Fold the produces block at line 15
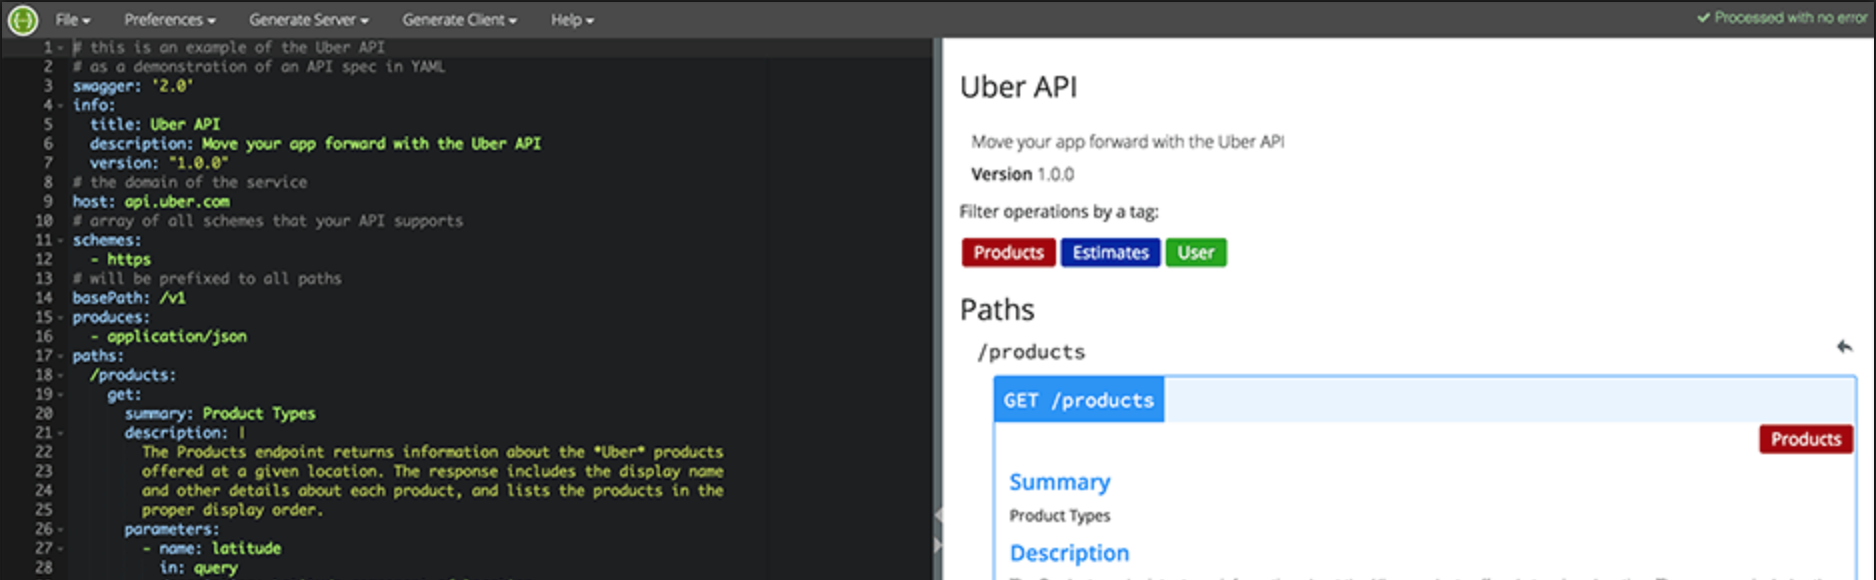The width and height of the screenshot is (1876, 580). [61, 317]
